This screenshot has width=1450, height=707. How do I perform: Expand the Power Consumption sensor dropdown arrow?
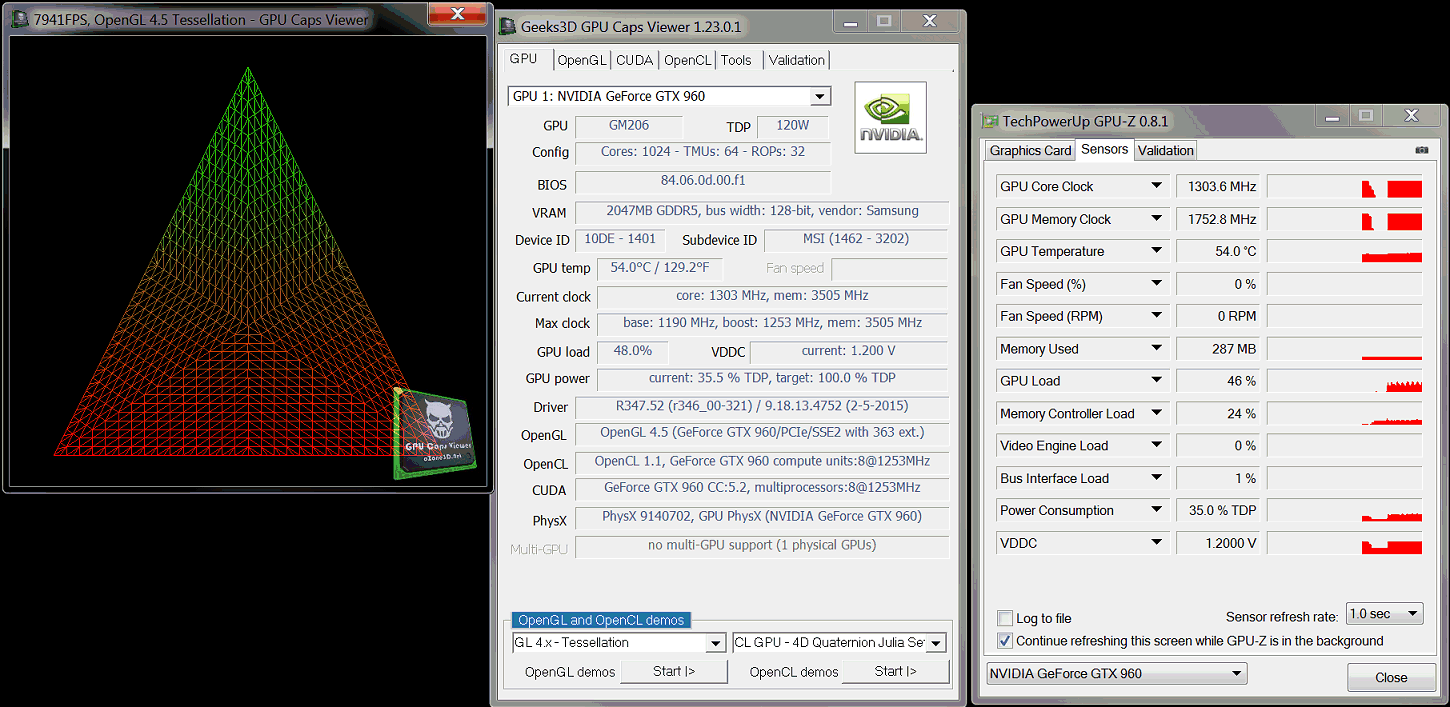pos(1156,510)
